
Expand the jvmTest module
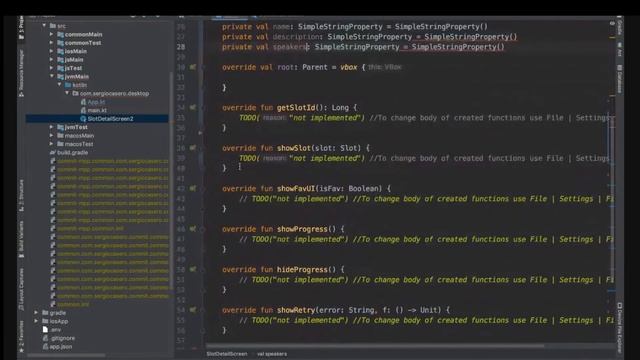[x=51, y=127]
